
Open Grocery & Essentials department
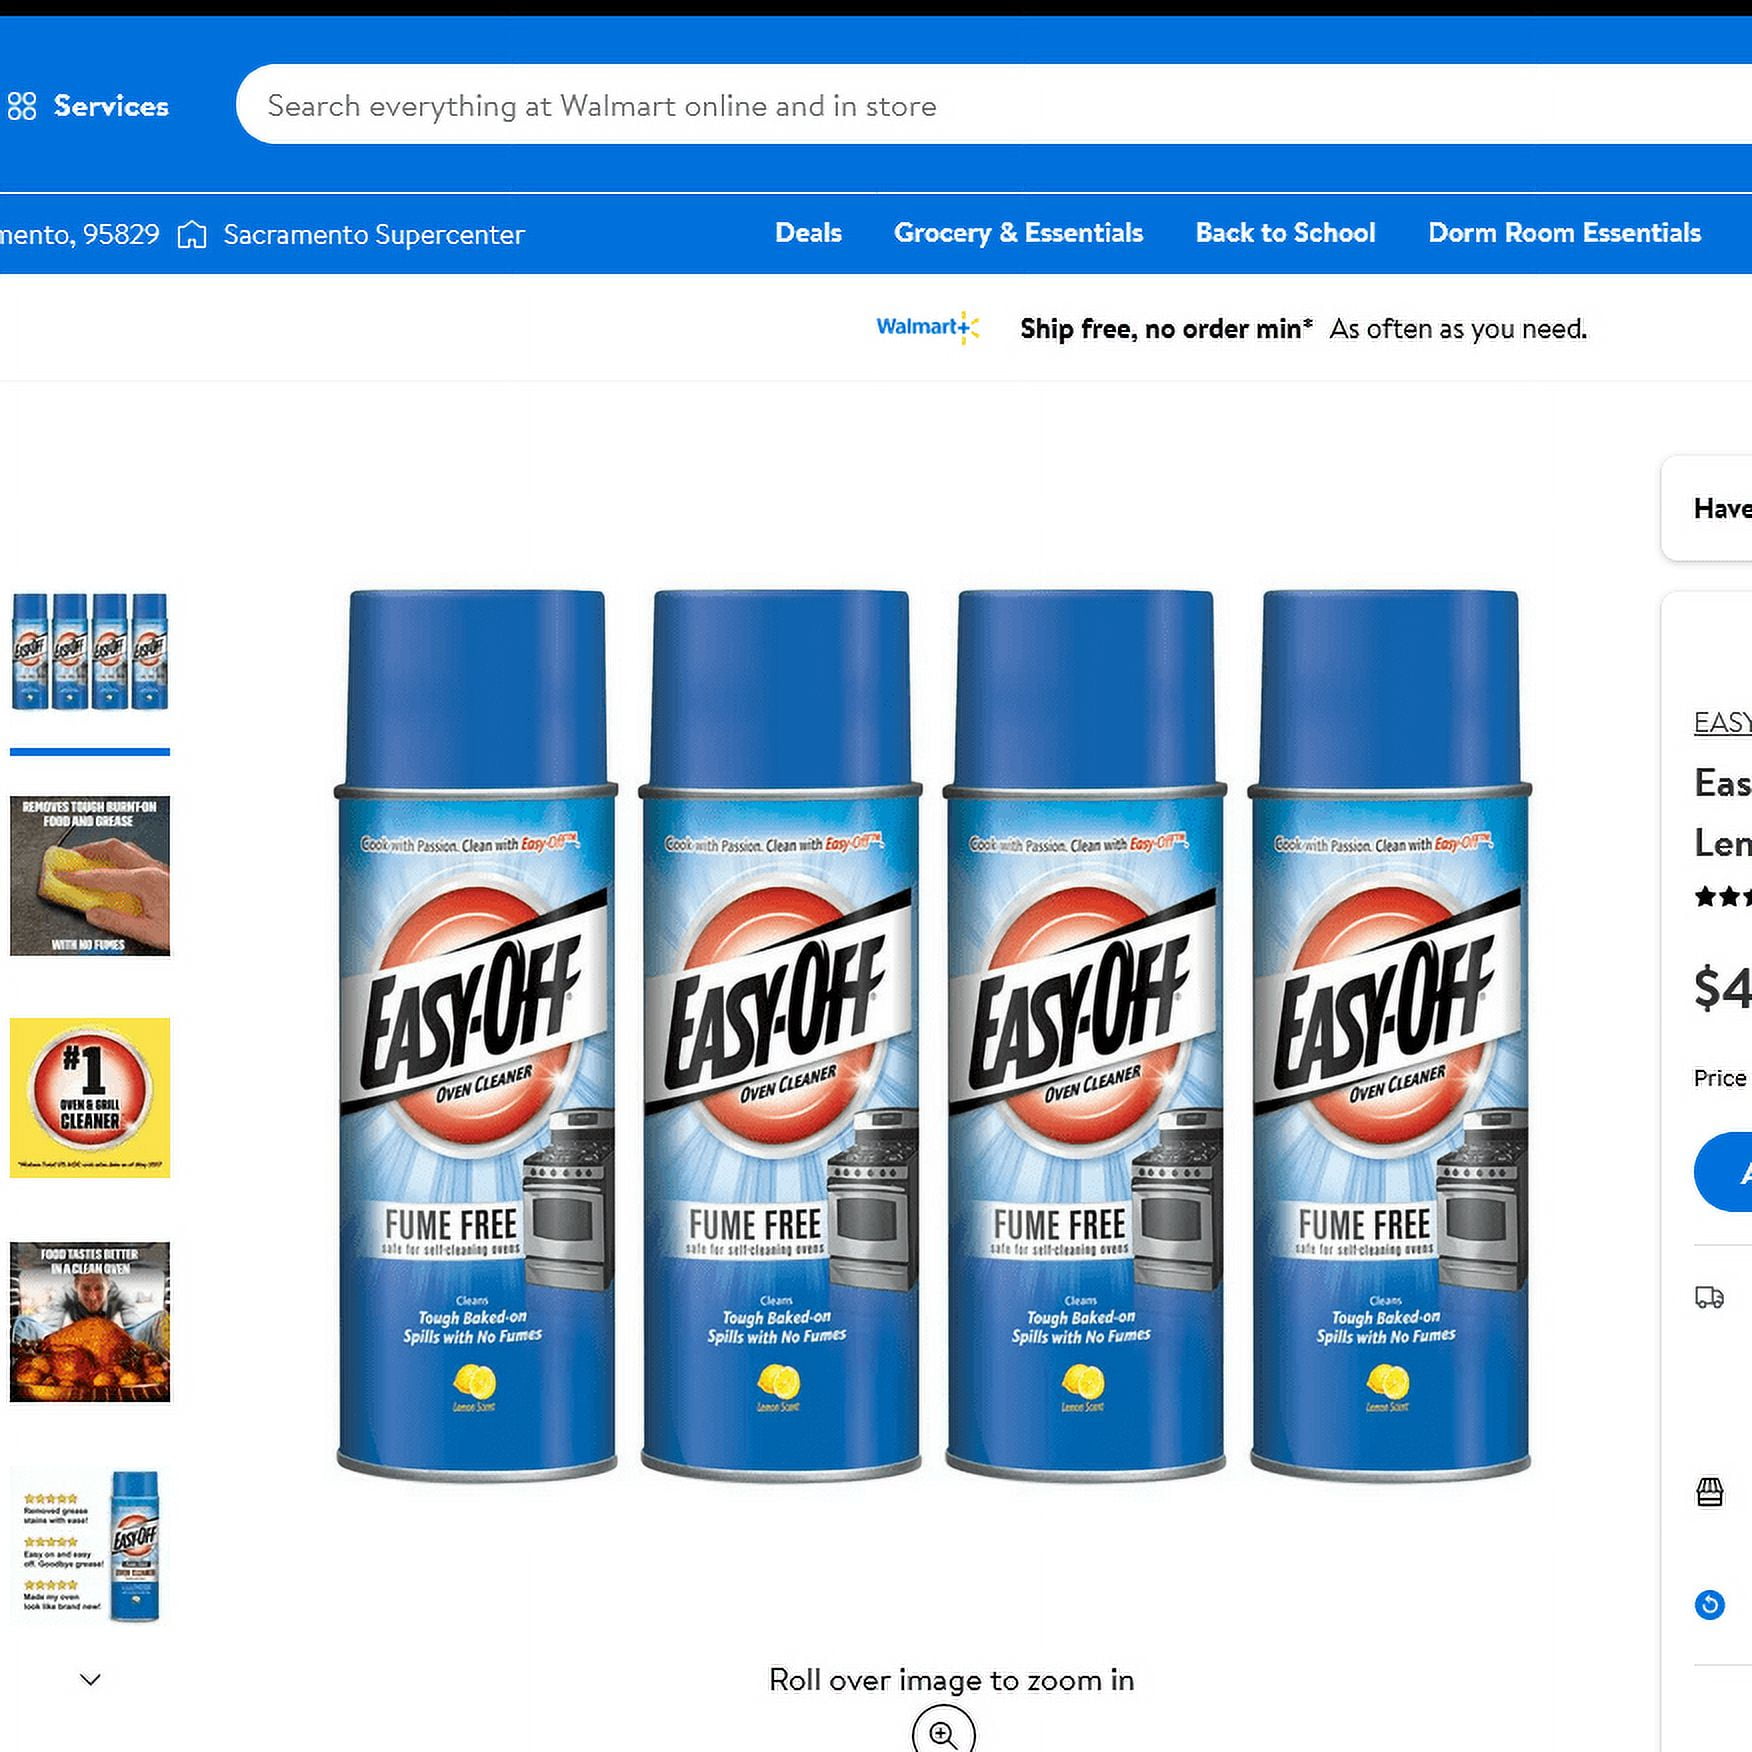tap(1018, 233)
